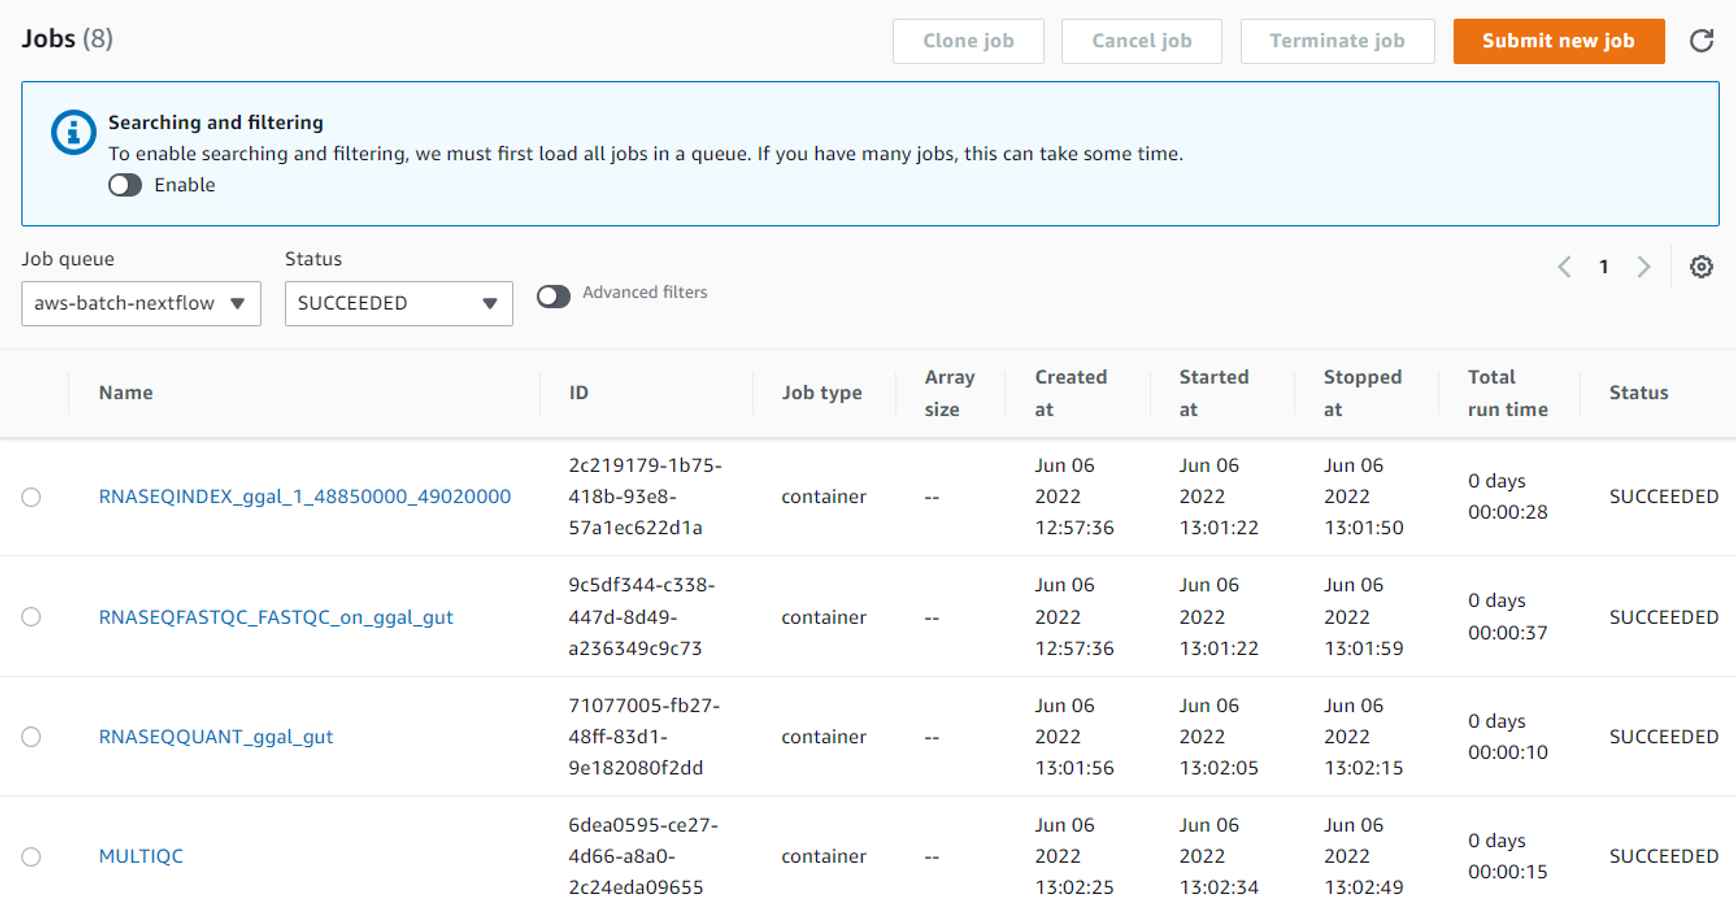Click the info icon in banner
Screen dimensions: 1736x909
(x=73, y=132)
